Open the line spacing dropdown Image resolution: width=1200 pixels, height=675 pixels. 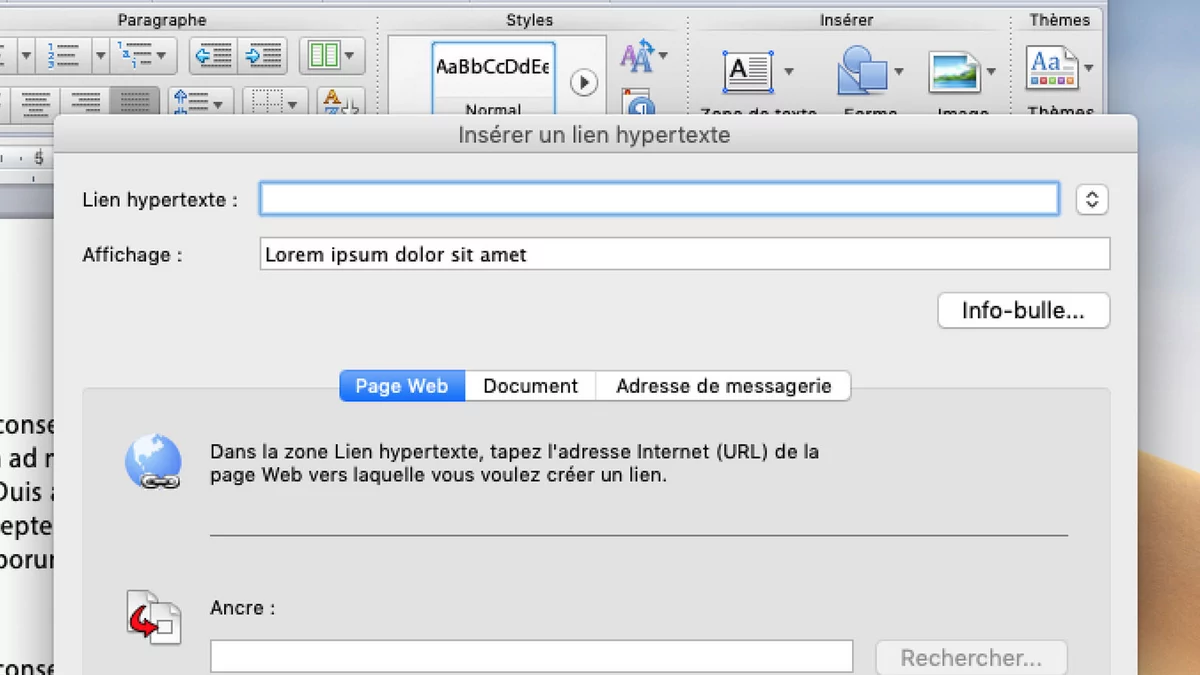(202, 103)
